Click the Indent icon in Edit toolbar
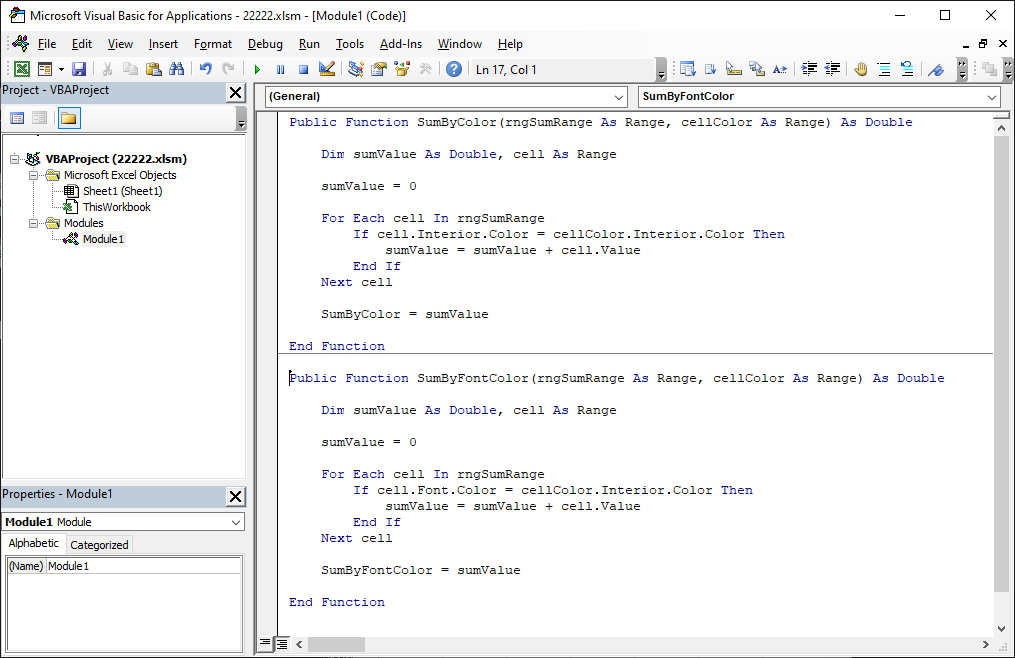 (810, 69)
